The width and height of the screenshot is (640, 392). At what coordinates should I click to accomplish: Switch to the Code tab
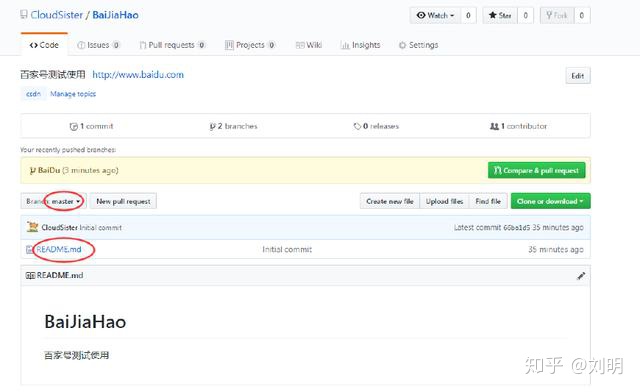(x=44, y=45)
